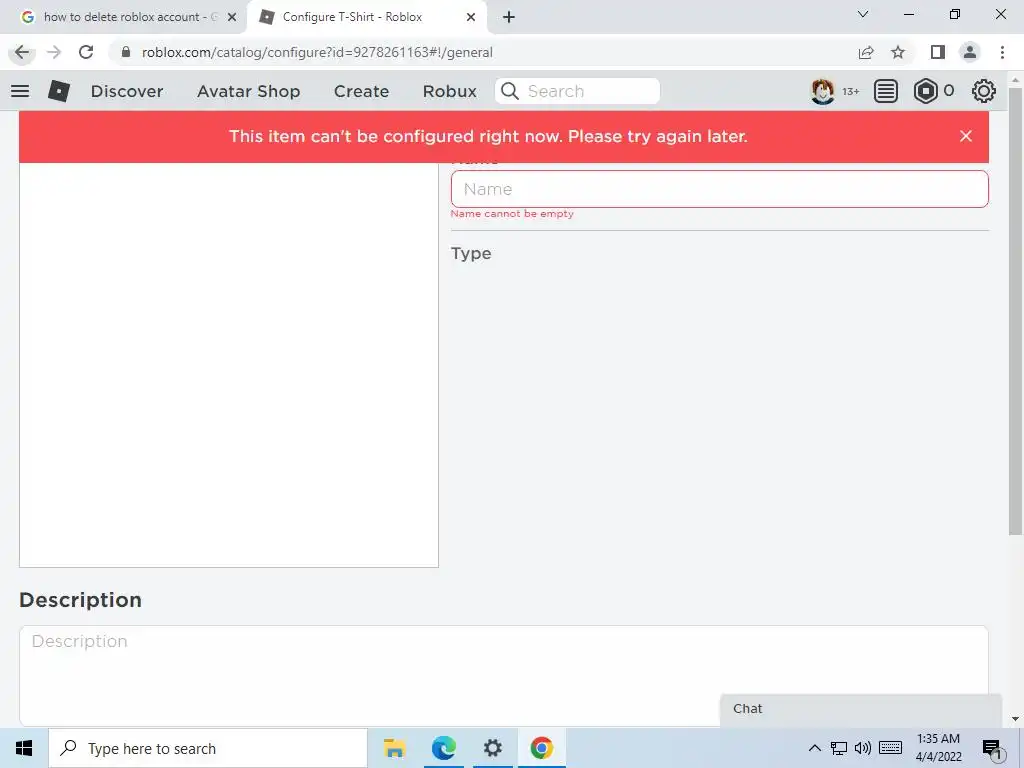Open the Chat panel
1024x768 pixels.
[861, 710]
